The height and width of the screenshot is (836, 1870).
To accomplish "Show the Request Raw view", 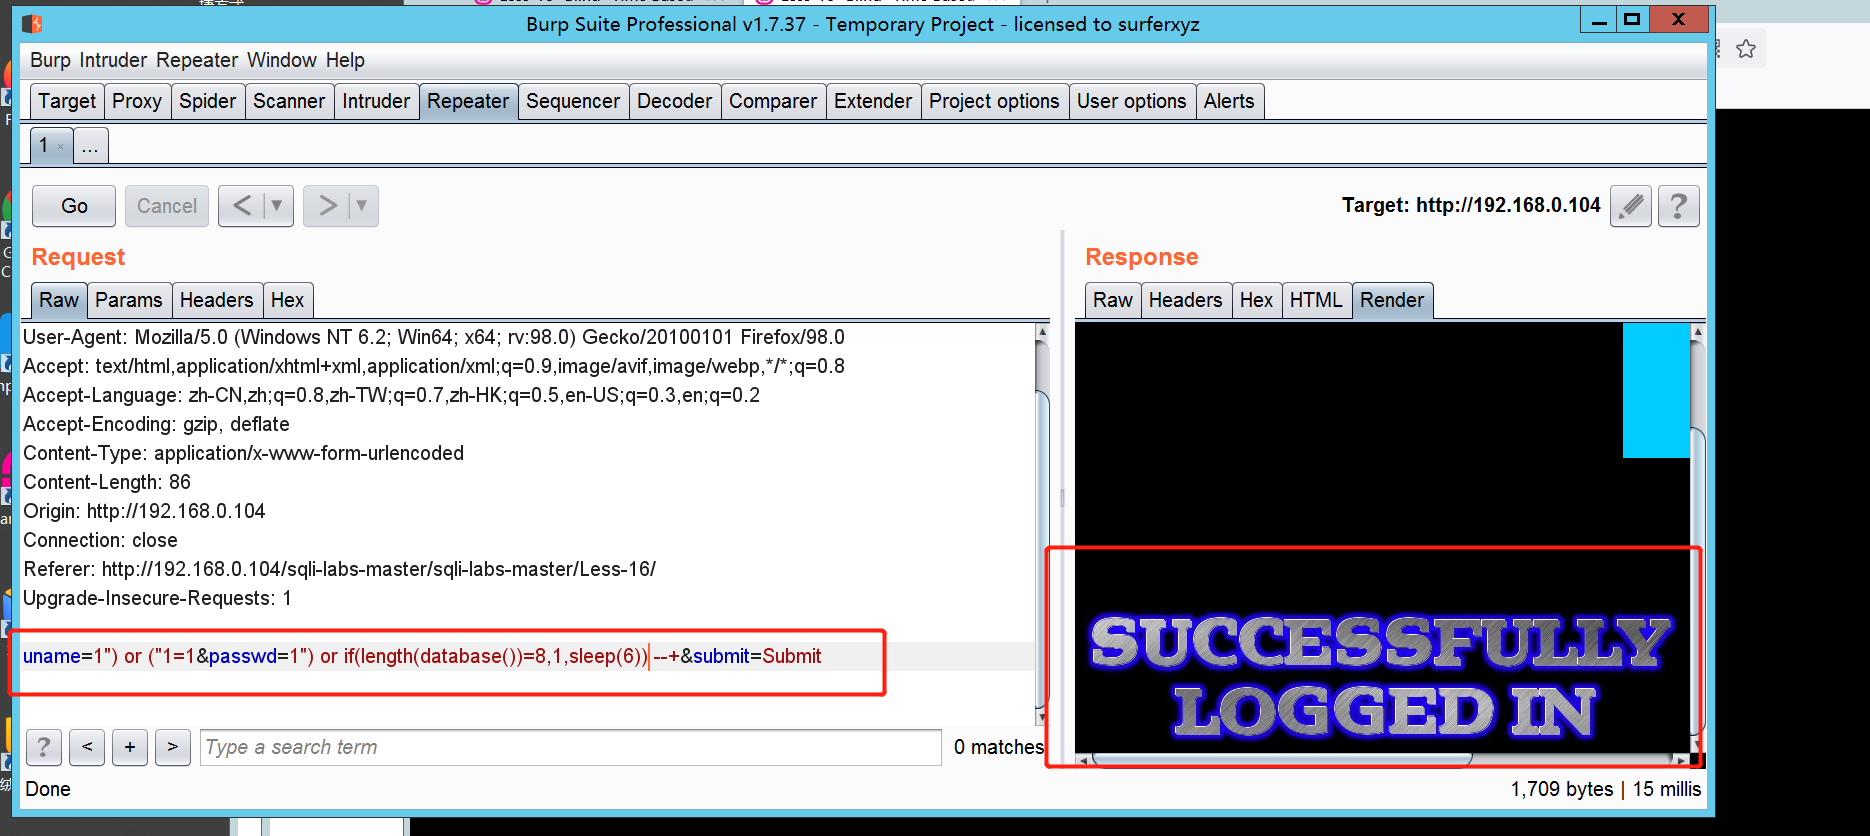I will coord(59,300).
